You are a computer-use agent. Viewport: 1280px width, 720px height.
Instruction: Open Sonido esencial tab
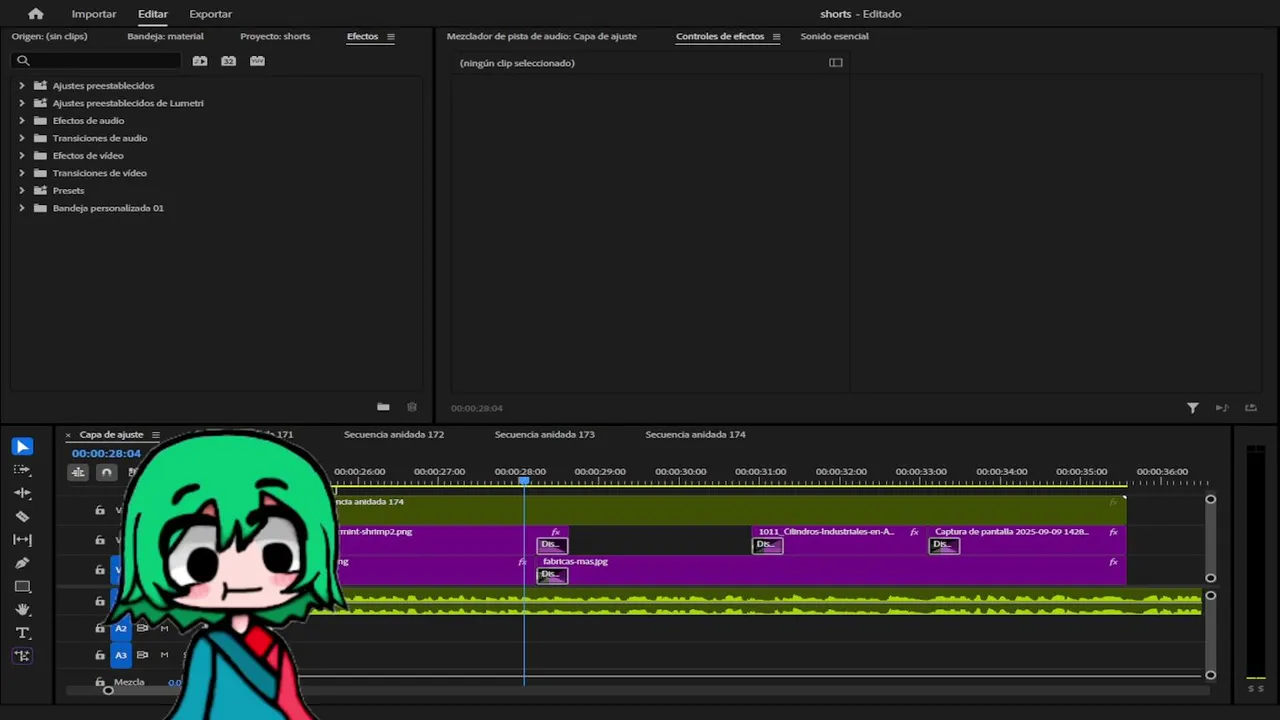tap(834, 36)
